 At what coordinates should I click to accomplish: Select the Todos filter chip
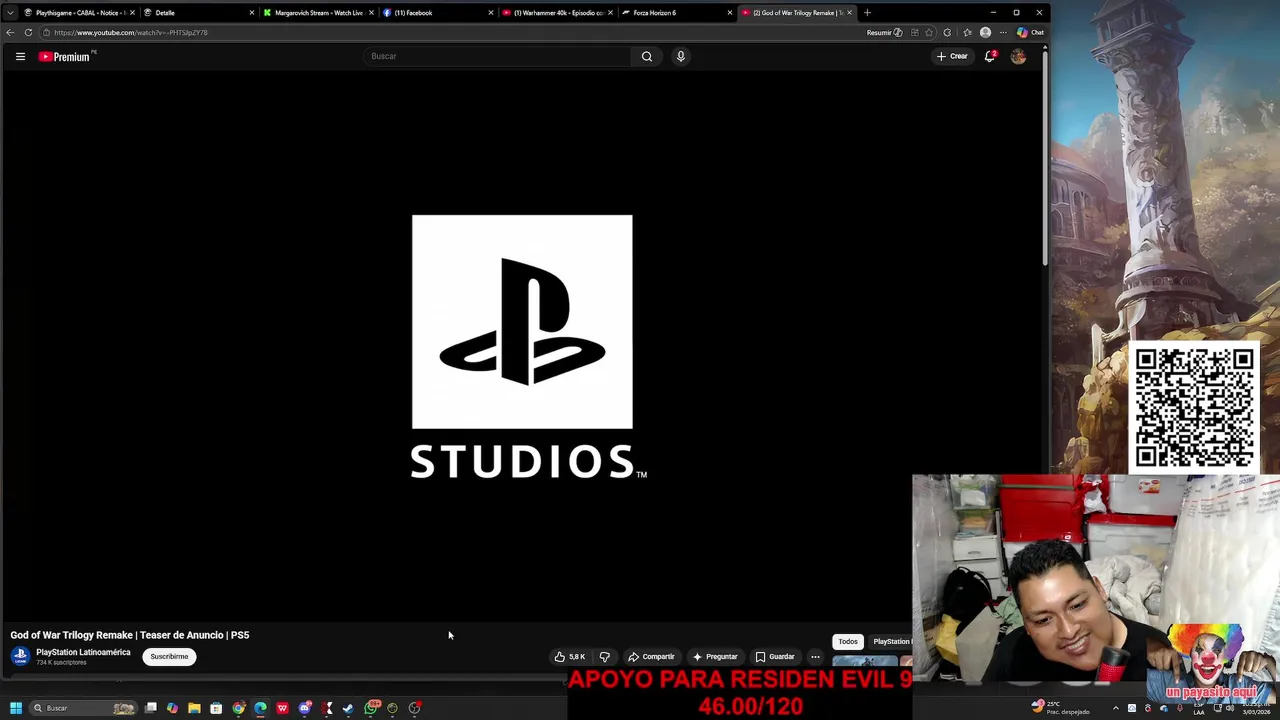[848, 641]
